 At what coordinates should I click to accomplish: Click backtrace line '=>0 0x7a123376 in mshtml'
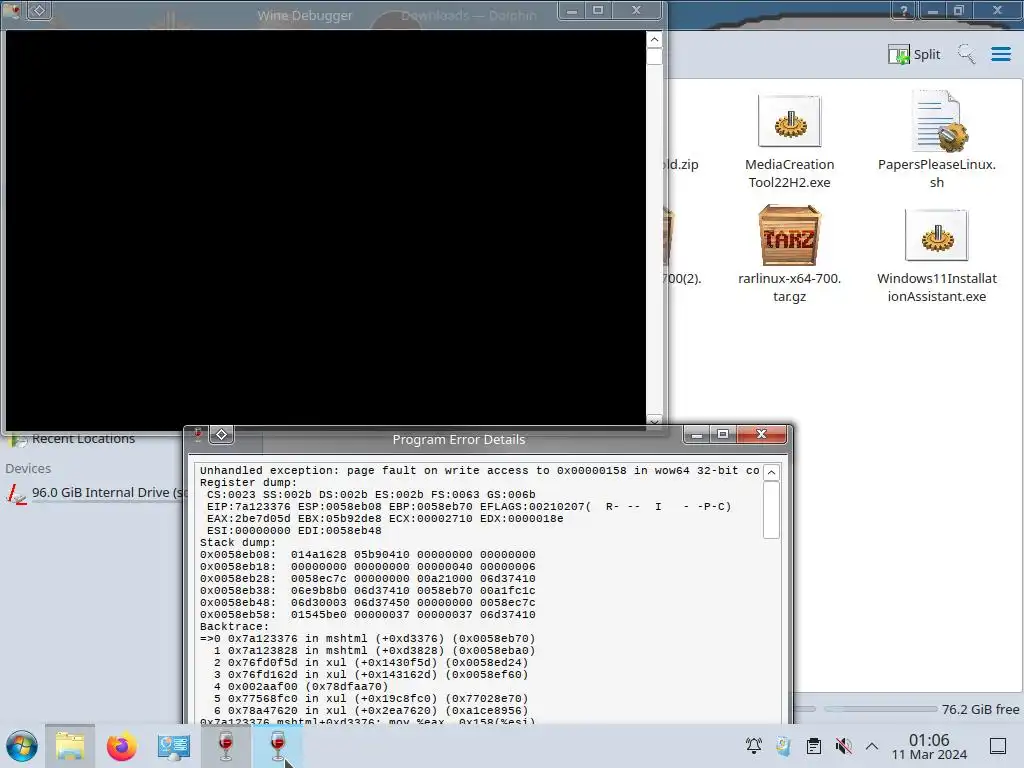click(368, 639)
